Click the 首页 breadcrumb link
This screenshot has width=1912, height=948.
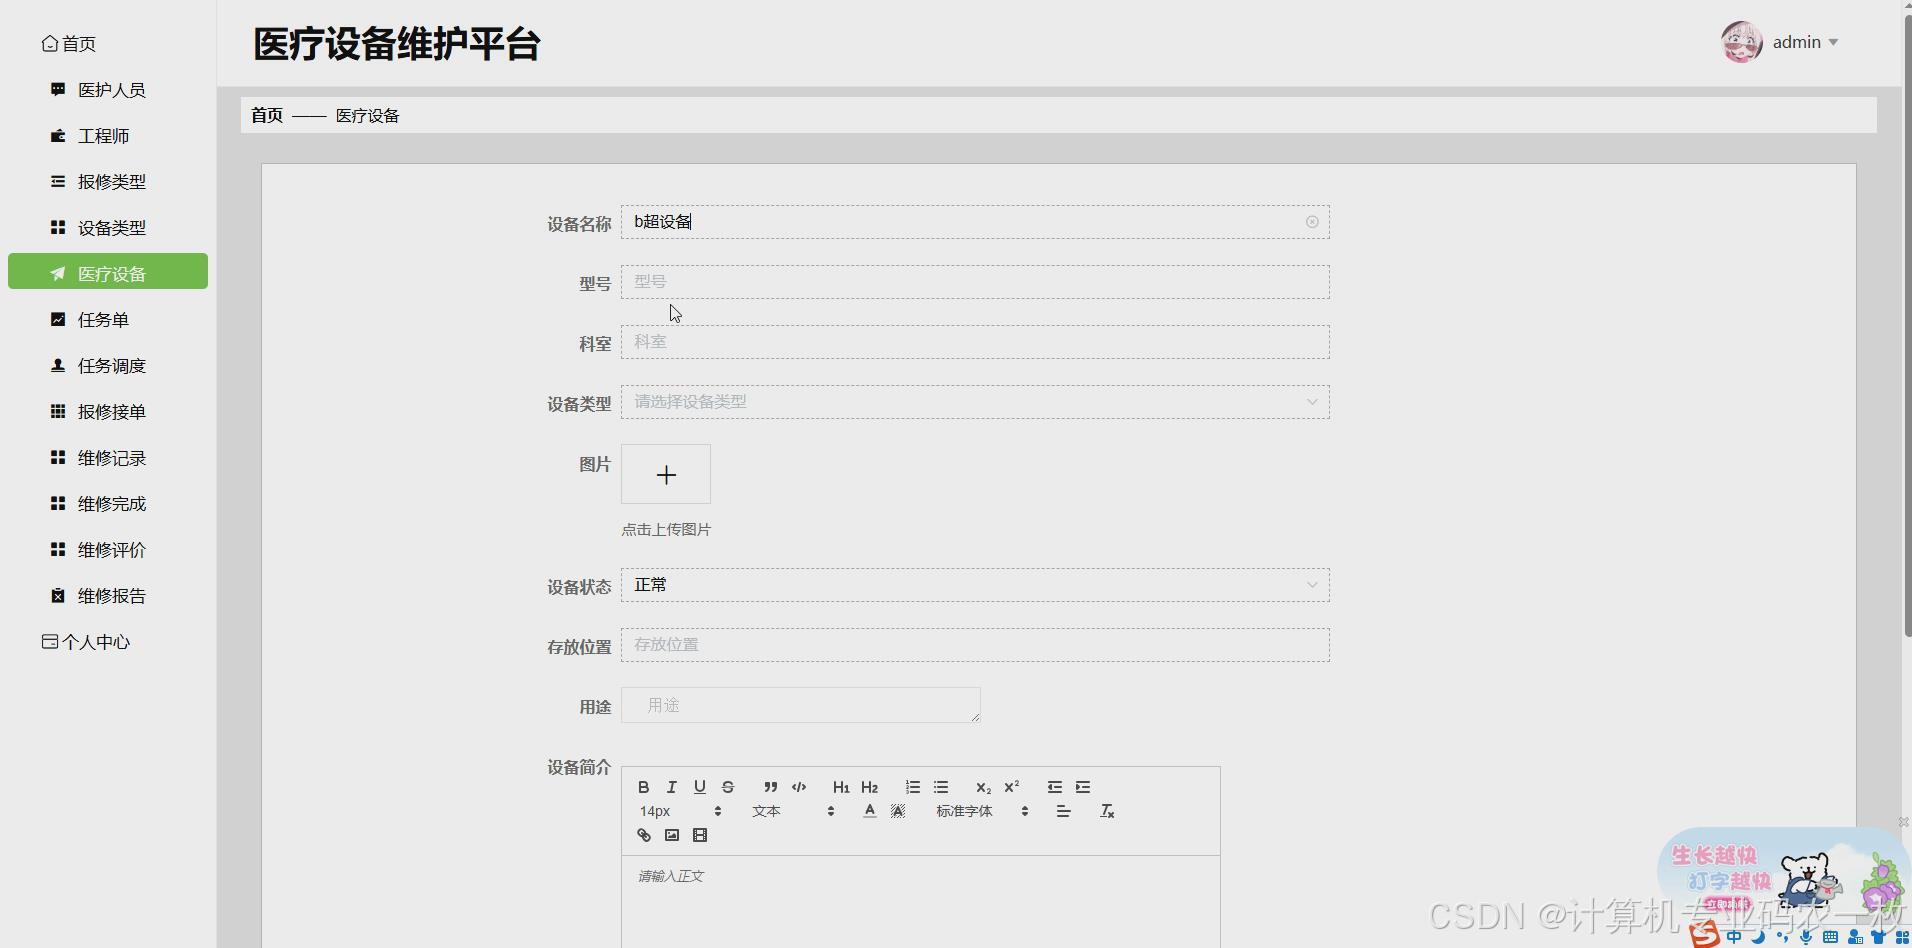click(267, 115)
